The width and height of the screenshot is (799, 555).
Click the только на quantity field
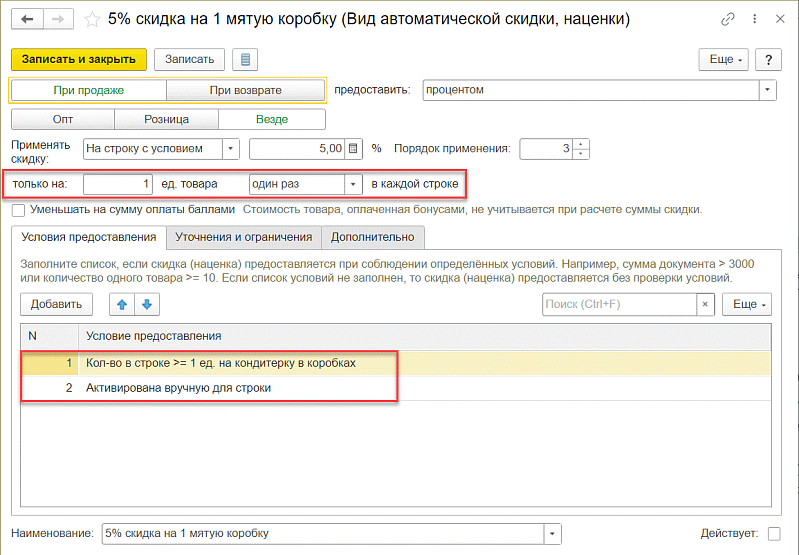pos(118,184)
